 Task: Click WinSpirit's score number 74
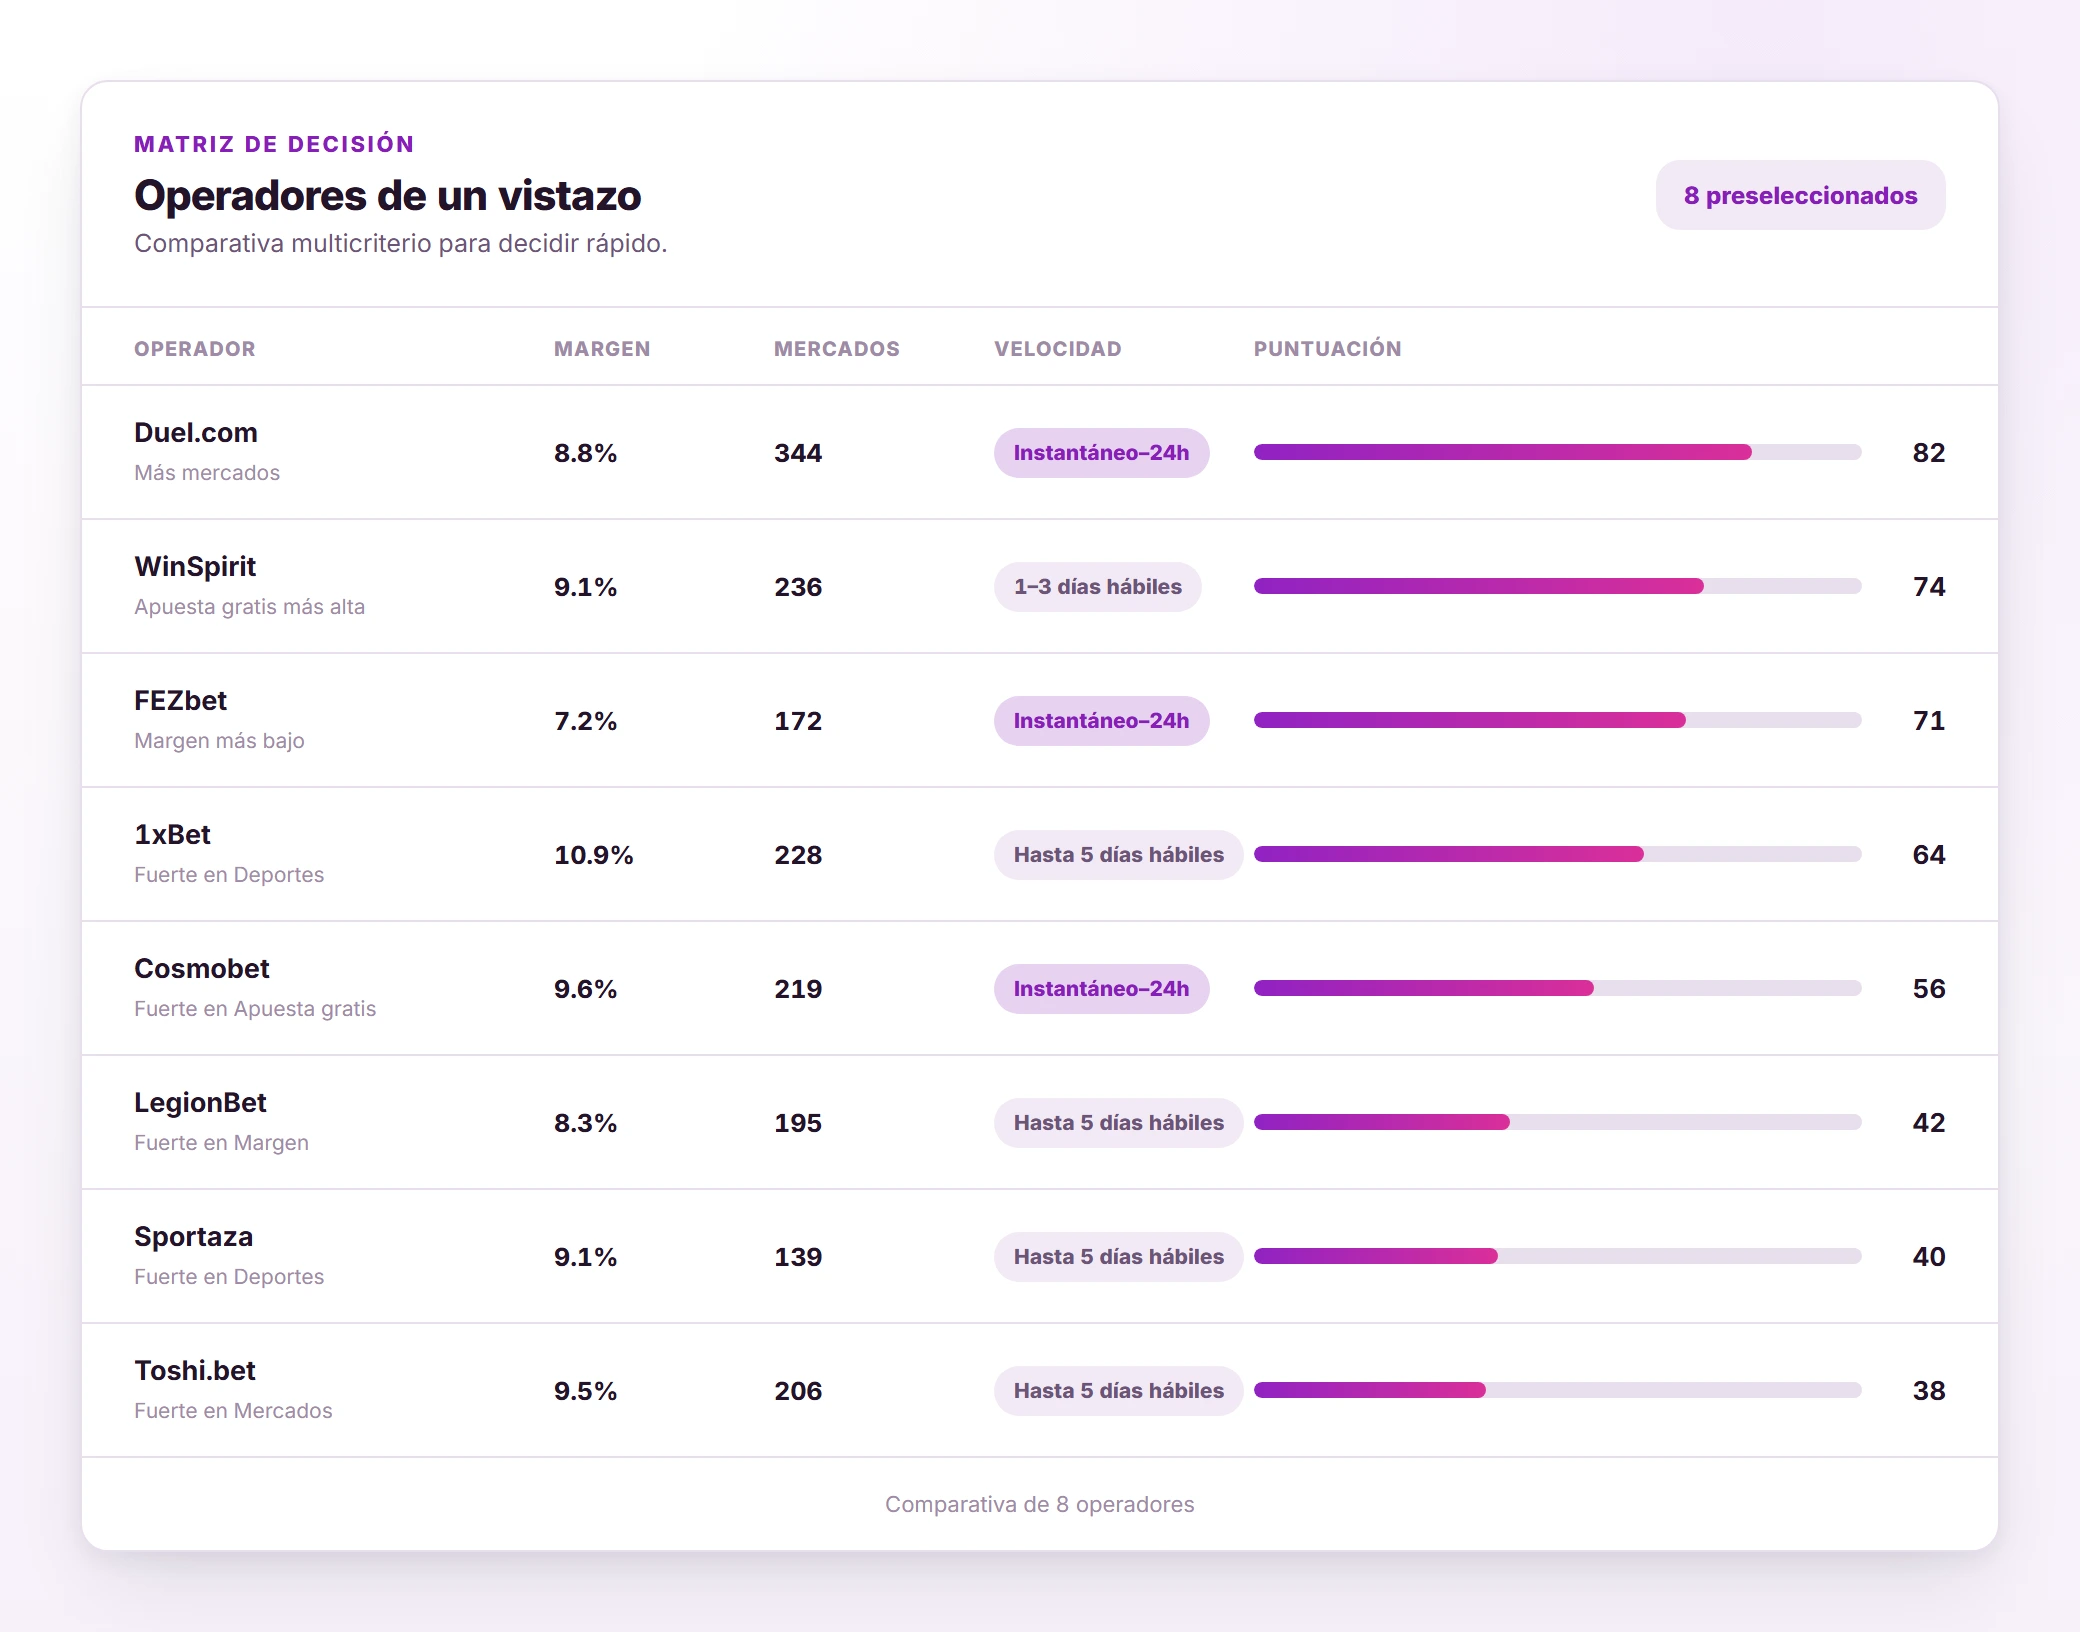tap(1929, 587)
